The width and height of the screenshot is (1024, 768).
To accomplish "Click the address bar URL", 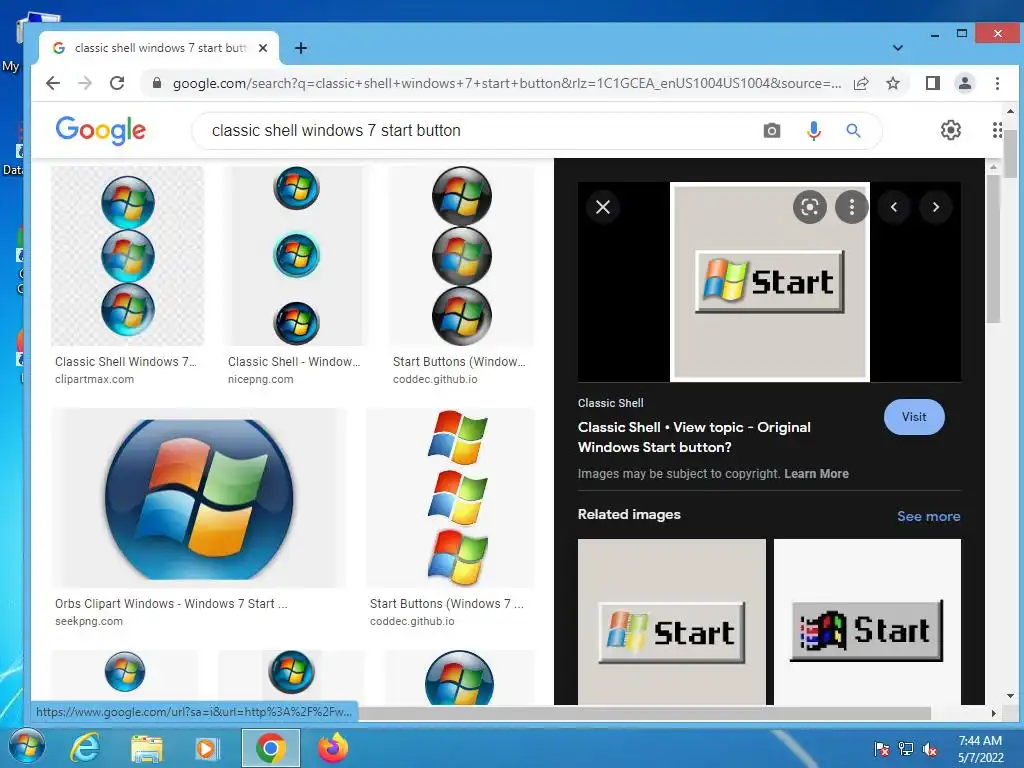I will 507,83.
